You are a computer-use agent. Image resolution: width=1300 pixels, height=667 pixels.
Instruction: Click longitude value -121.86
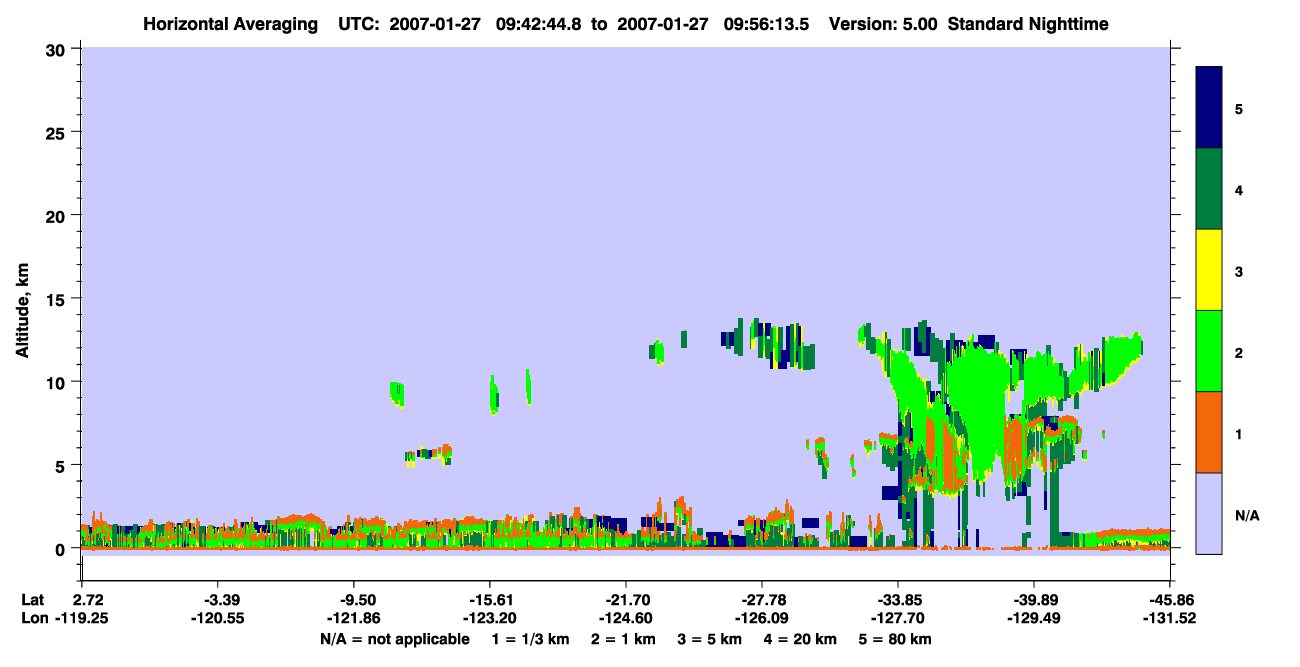[353, 618]
